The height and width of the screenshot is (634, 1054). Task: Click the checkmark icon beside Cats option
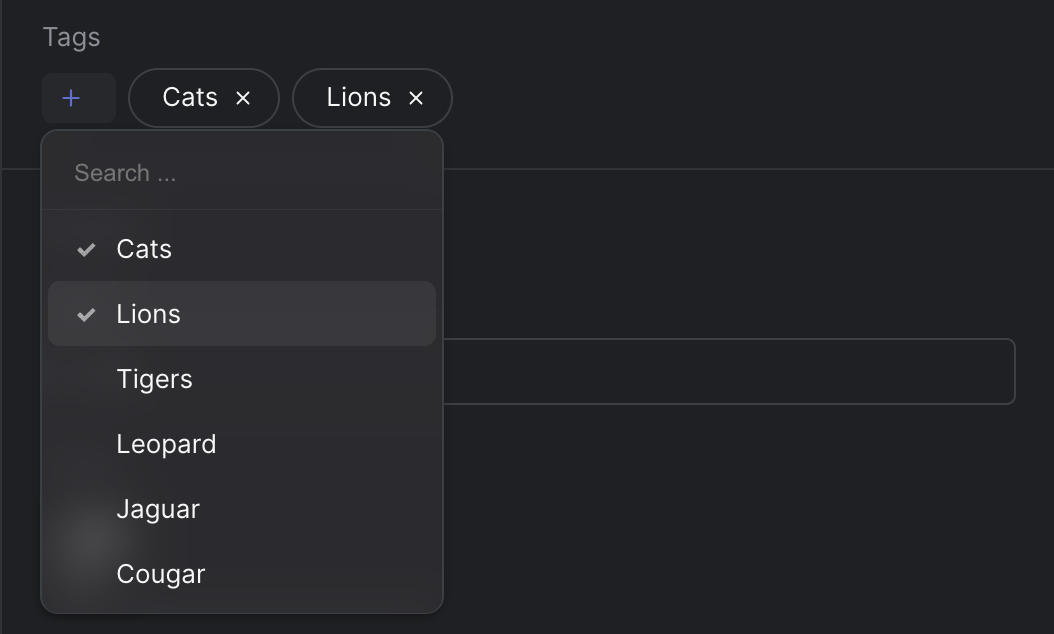86,250
